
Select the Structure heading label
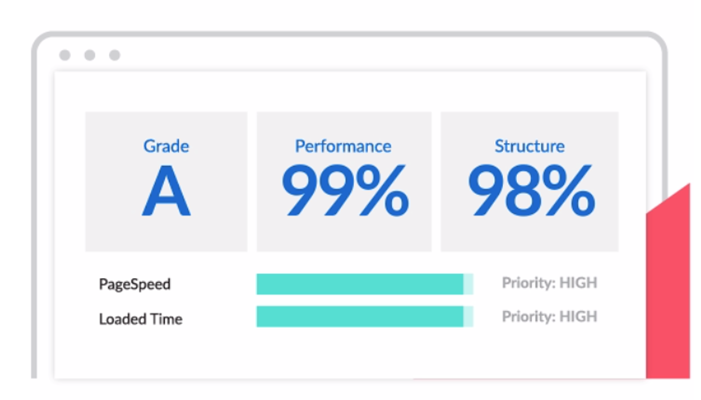(x=530, y=146)
